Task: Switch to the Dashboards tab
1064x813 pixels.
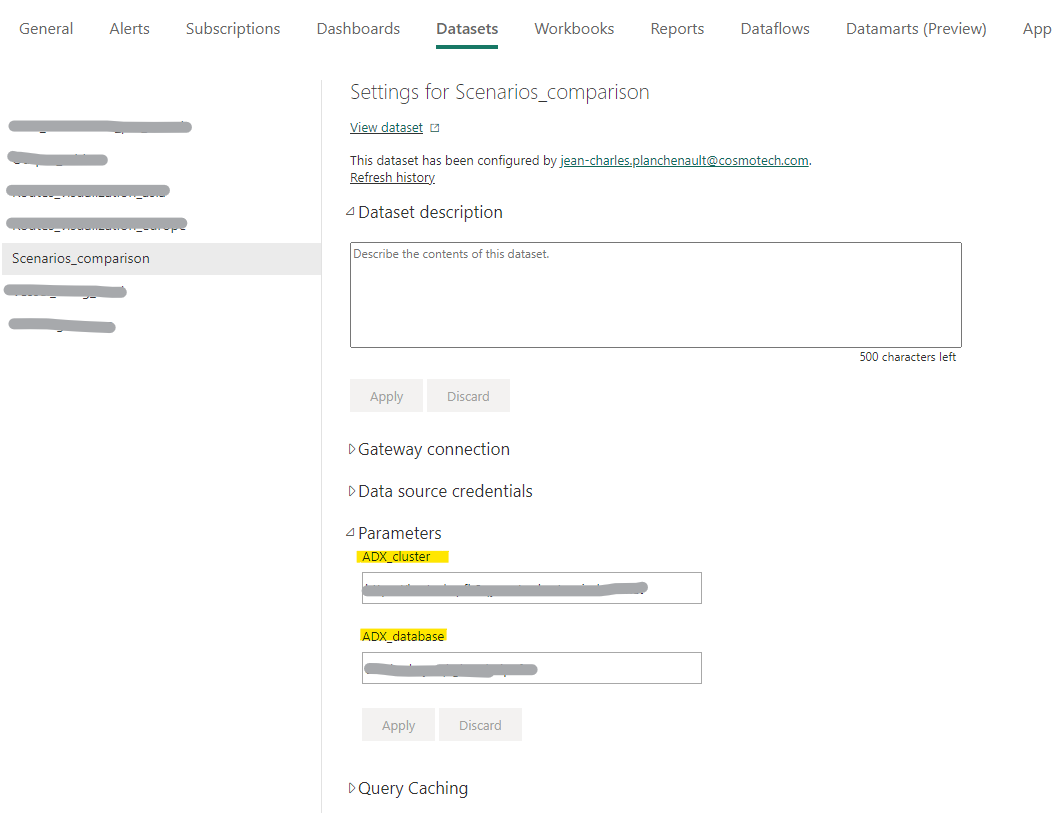Action: coord(357,28)
